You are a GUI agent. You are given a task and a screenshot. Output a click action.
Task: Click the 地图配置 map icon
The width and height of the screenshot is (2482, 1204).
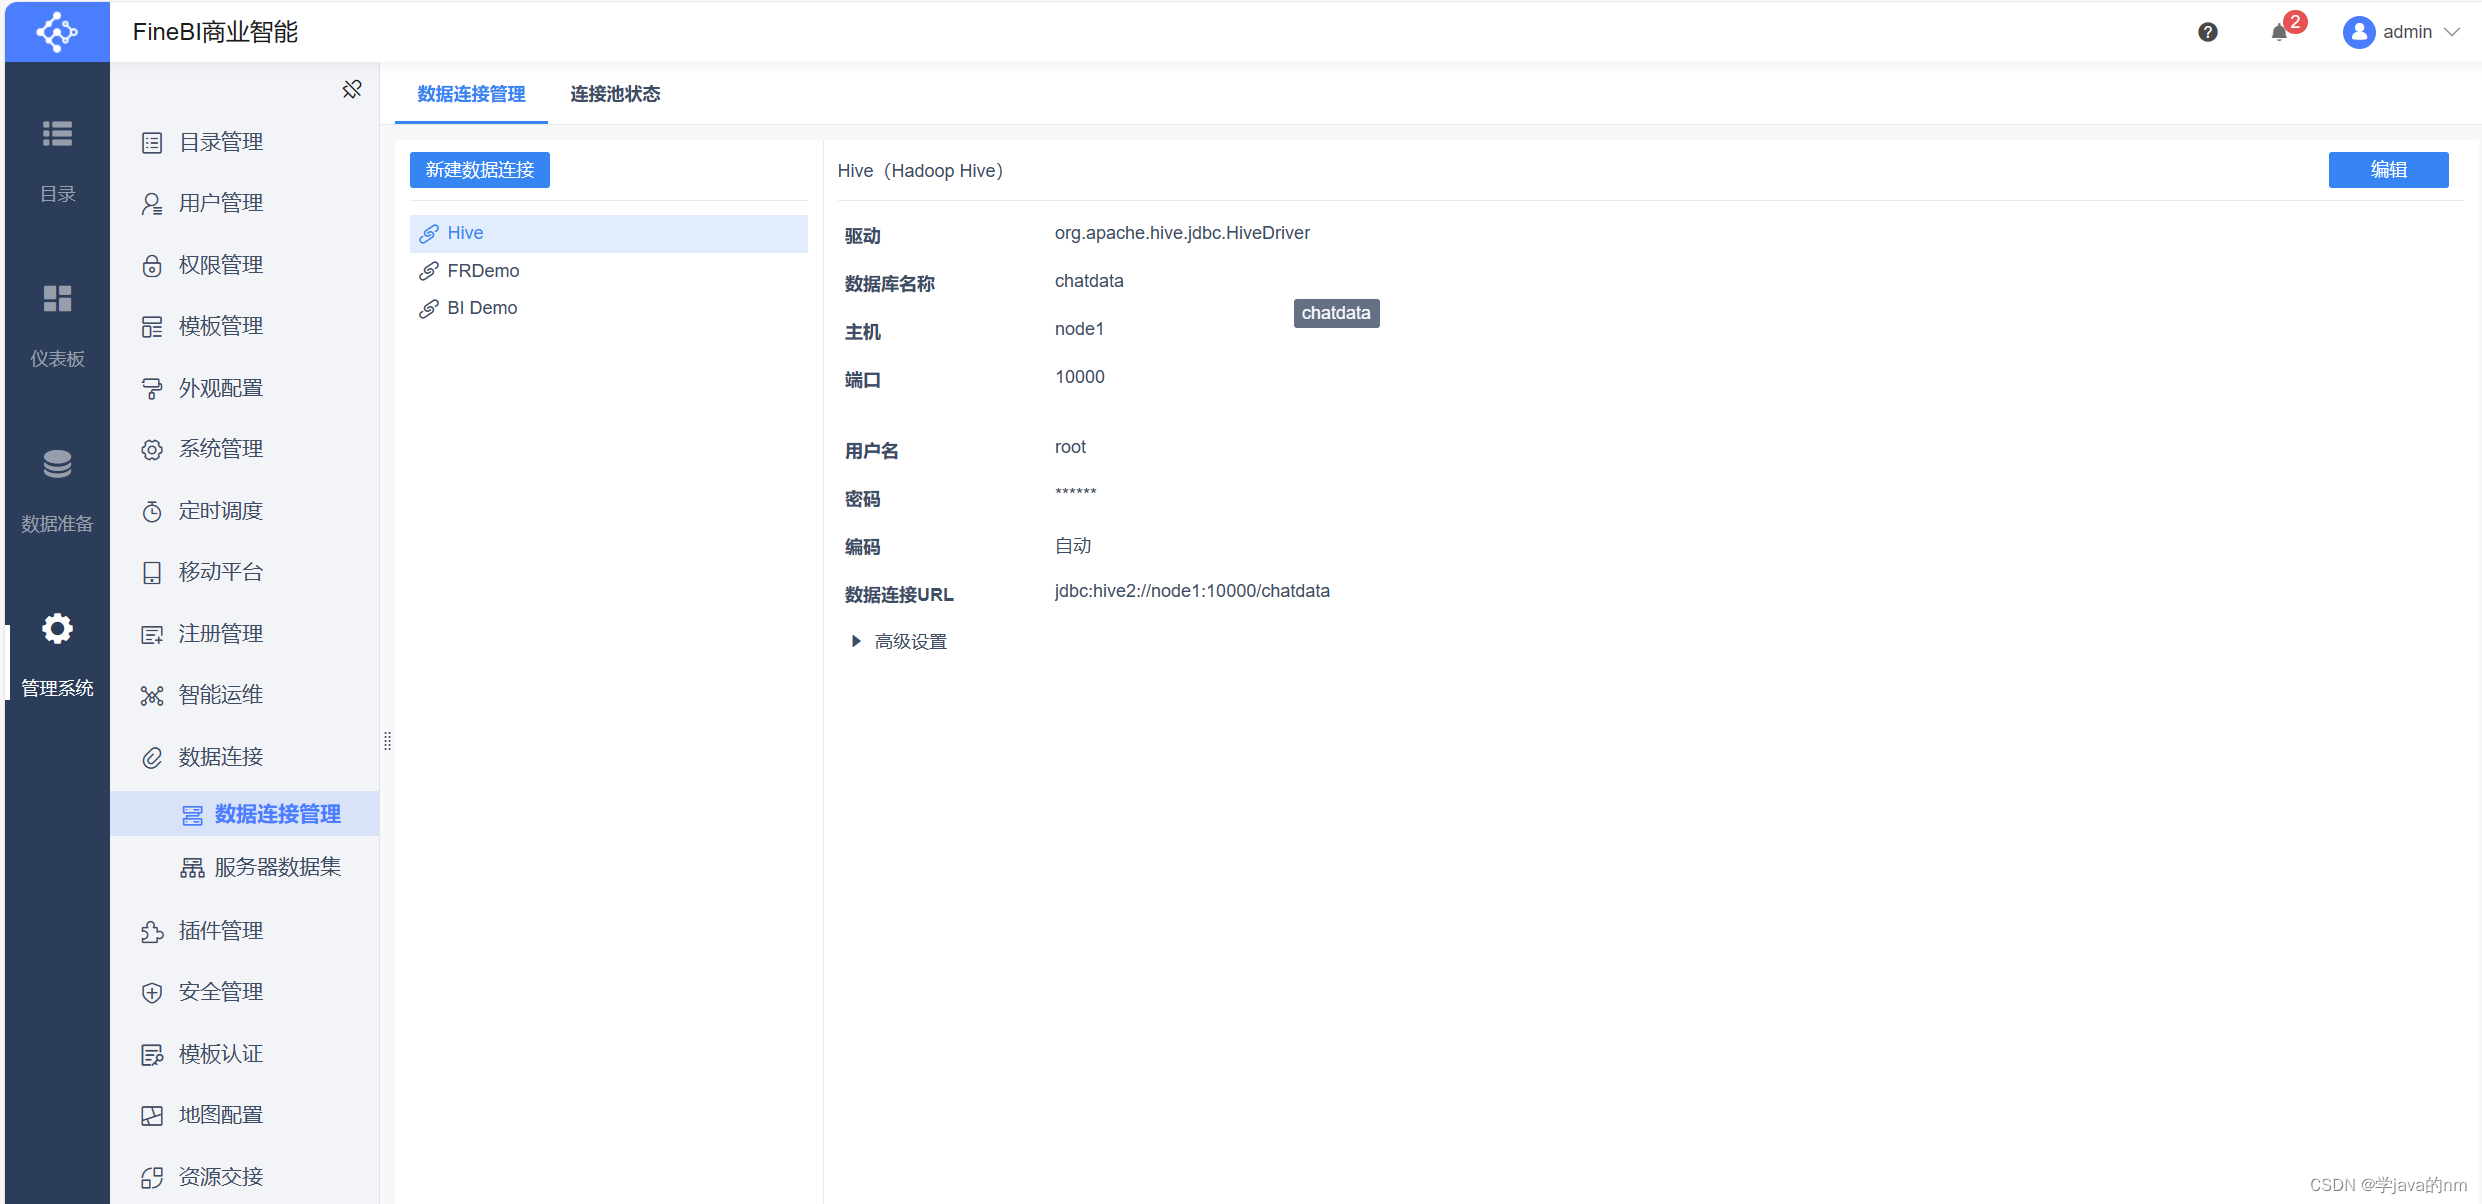tap(152, 1116)
